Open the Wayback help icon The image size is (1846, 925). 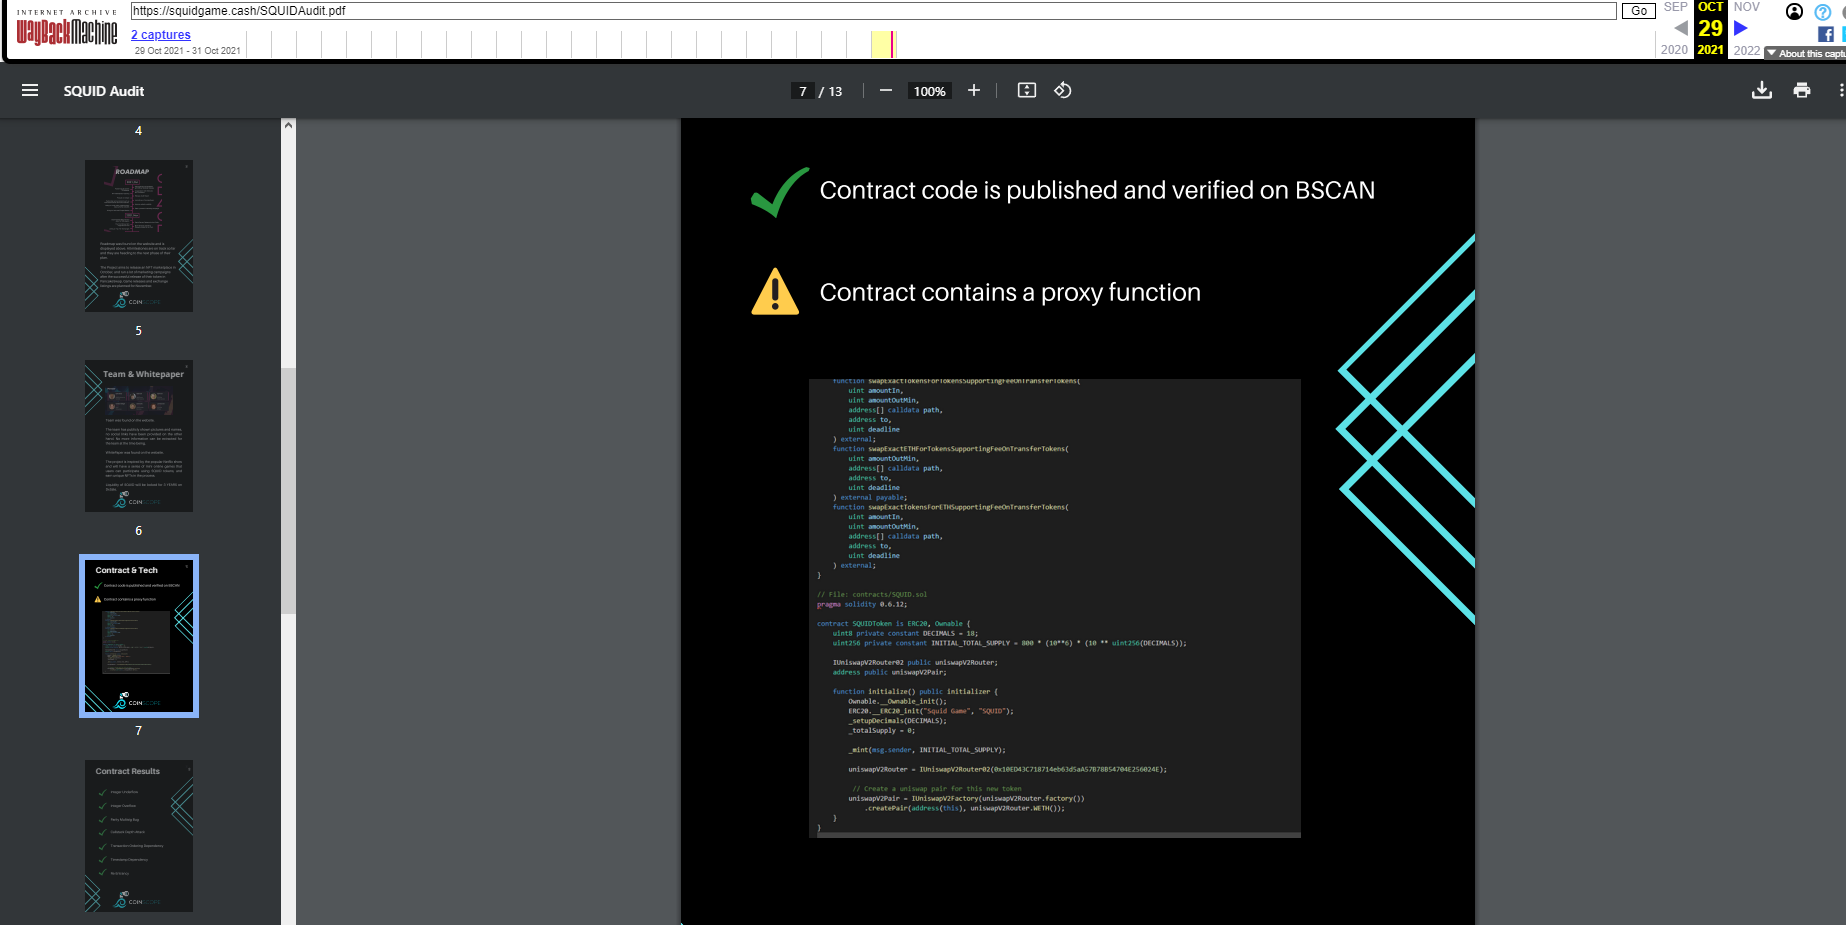pyautogui.click(x=1823, y=12)
